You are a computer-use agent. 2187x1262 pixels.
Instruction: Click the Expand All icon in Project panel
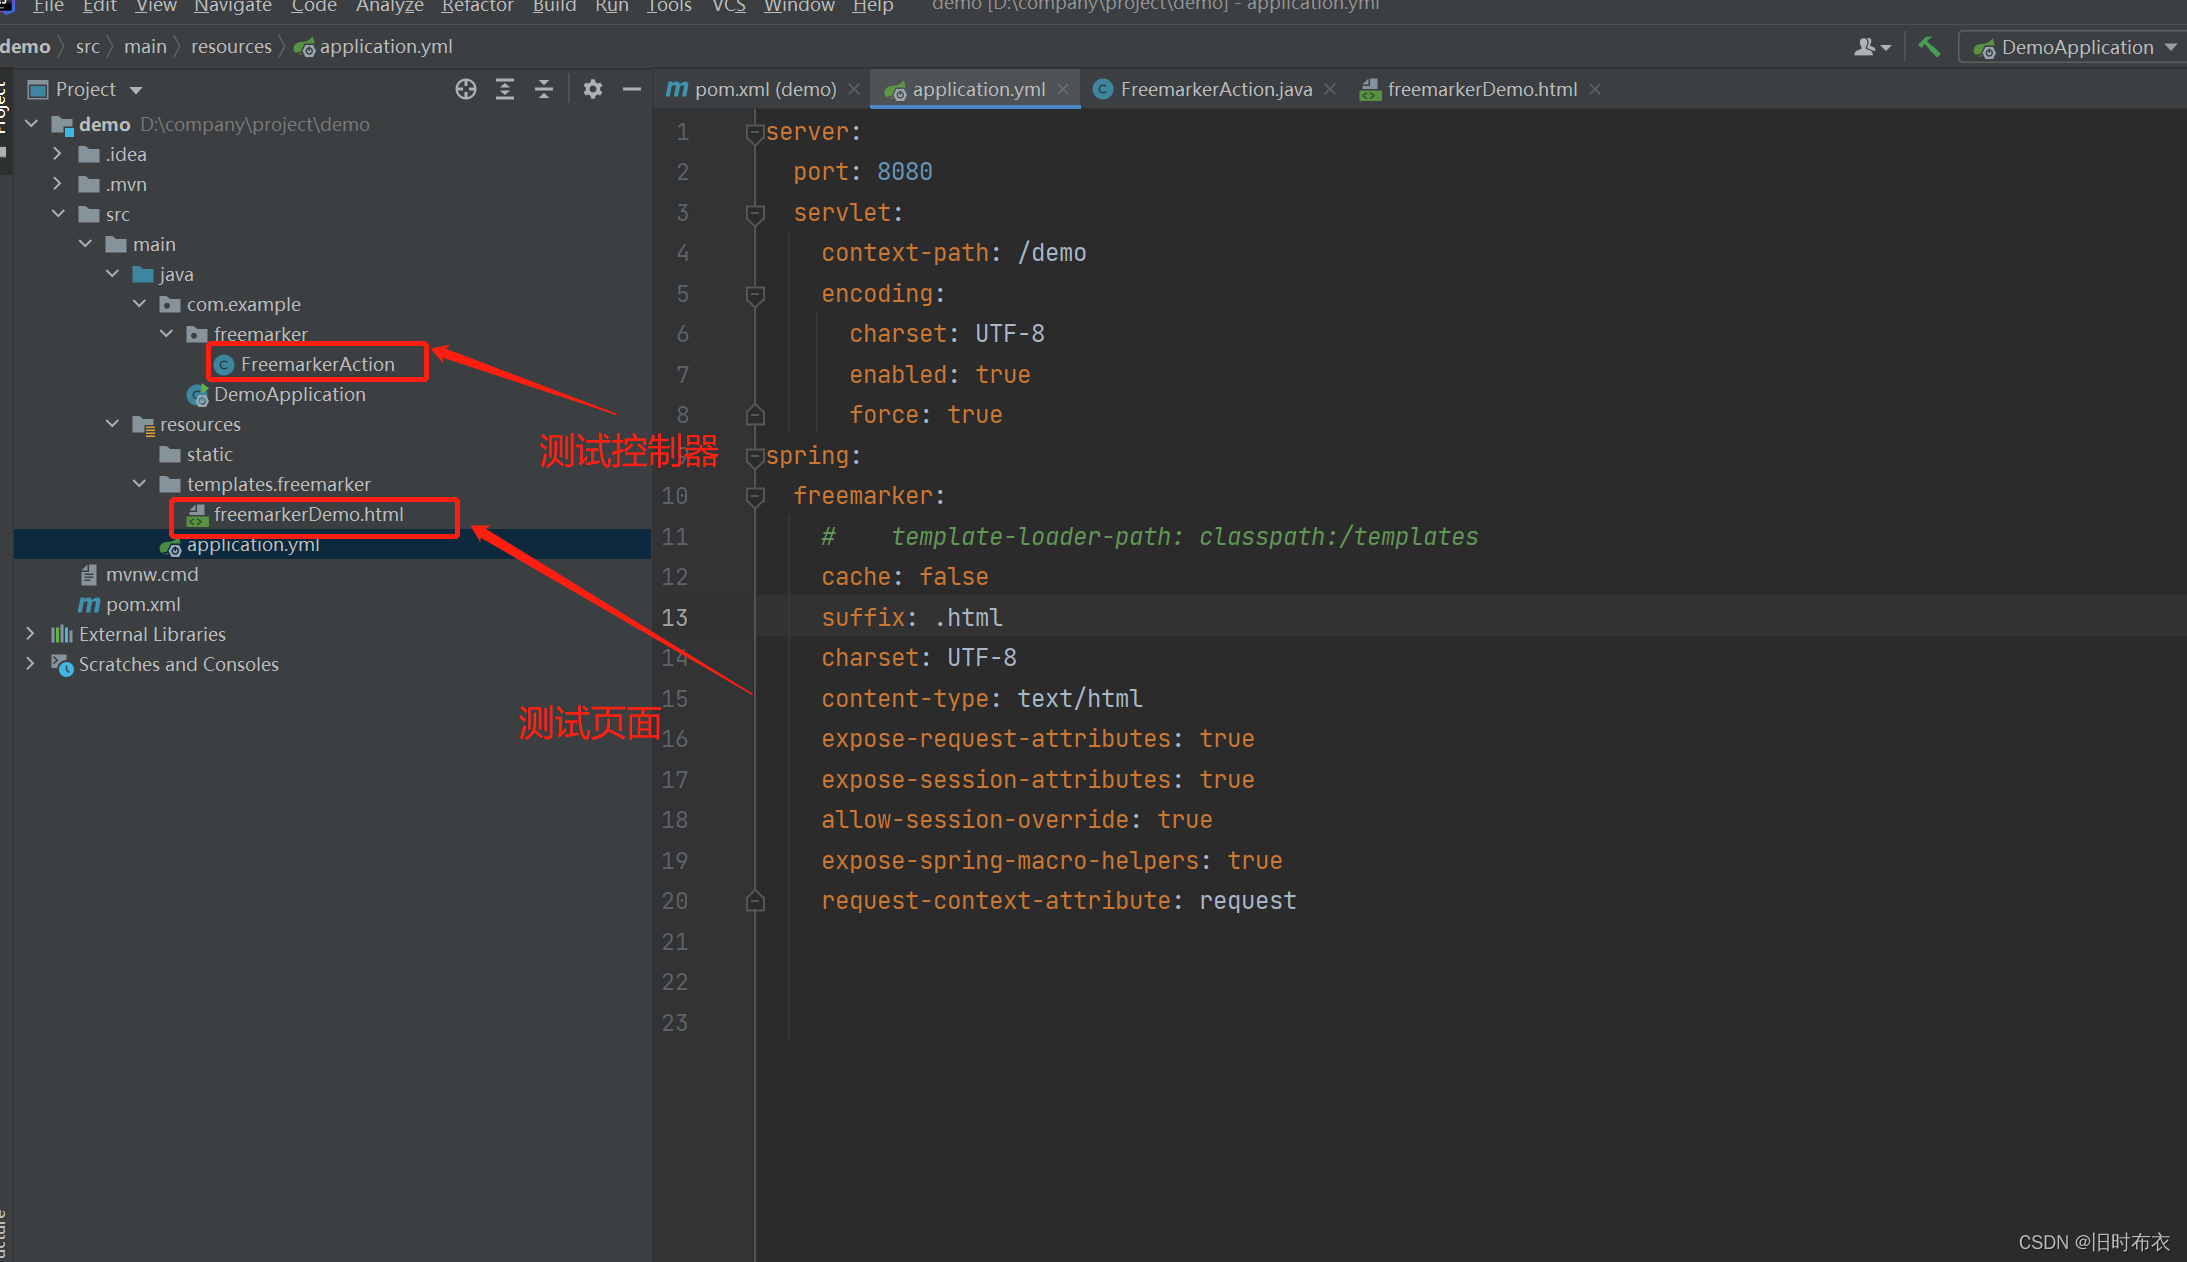tap(505, 89)
